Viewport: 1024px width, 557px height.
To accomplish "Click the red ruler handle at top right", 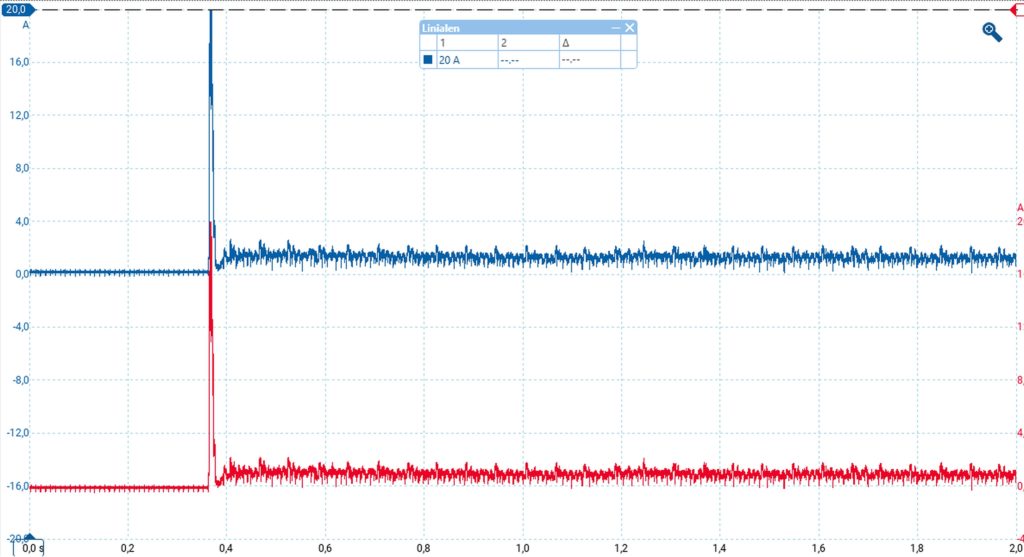I will pyautogui.click(x=1015, y=9).
